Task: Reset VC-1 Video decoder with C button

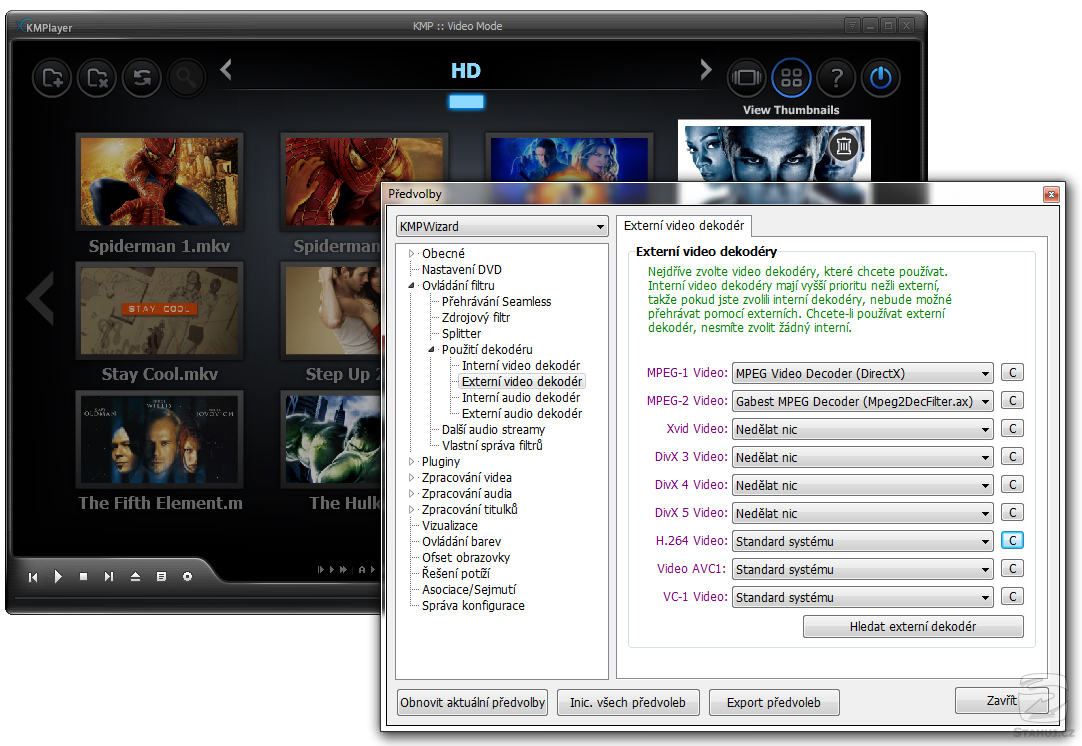Action: coord(1012,596)
